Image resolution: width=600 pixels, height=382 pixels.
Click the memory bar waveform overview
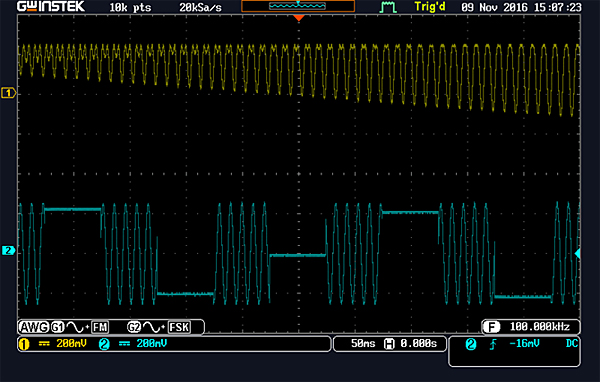click(x=298, y=6)
